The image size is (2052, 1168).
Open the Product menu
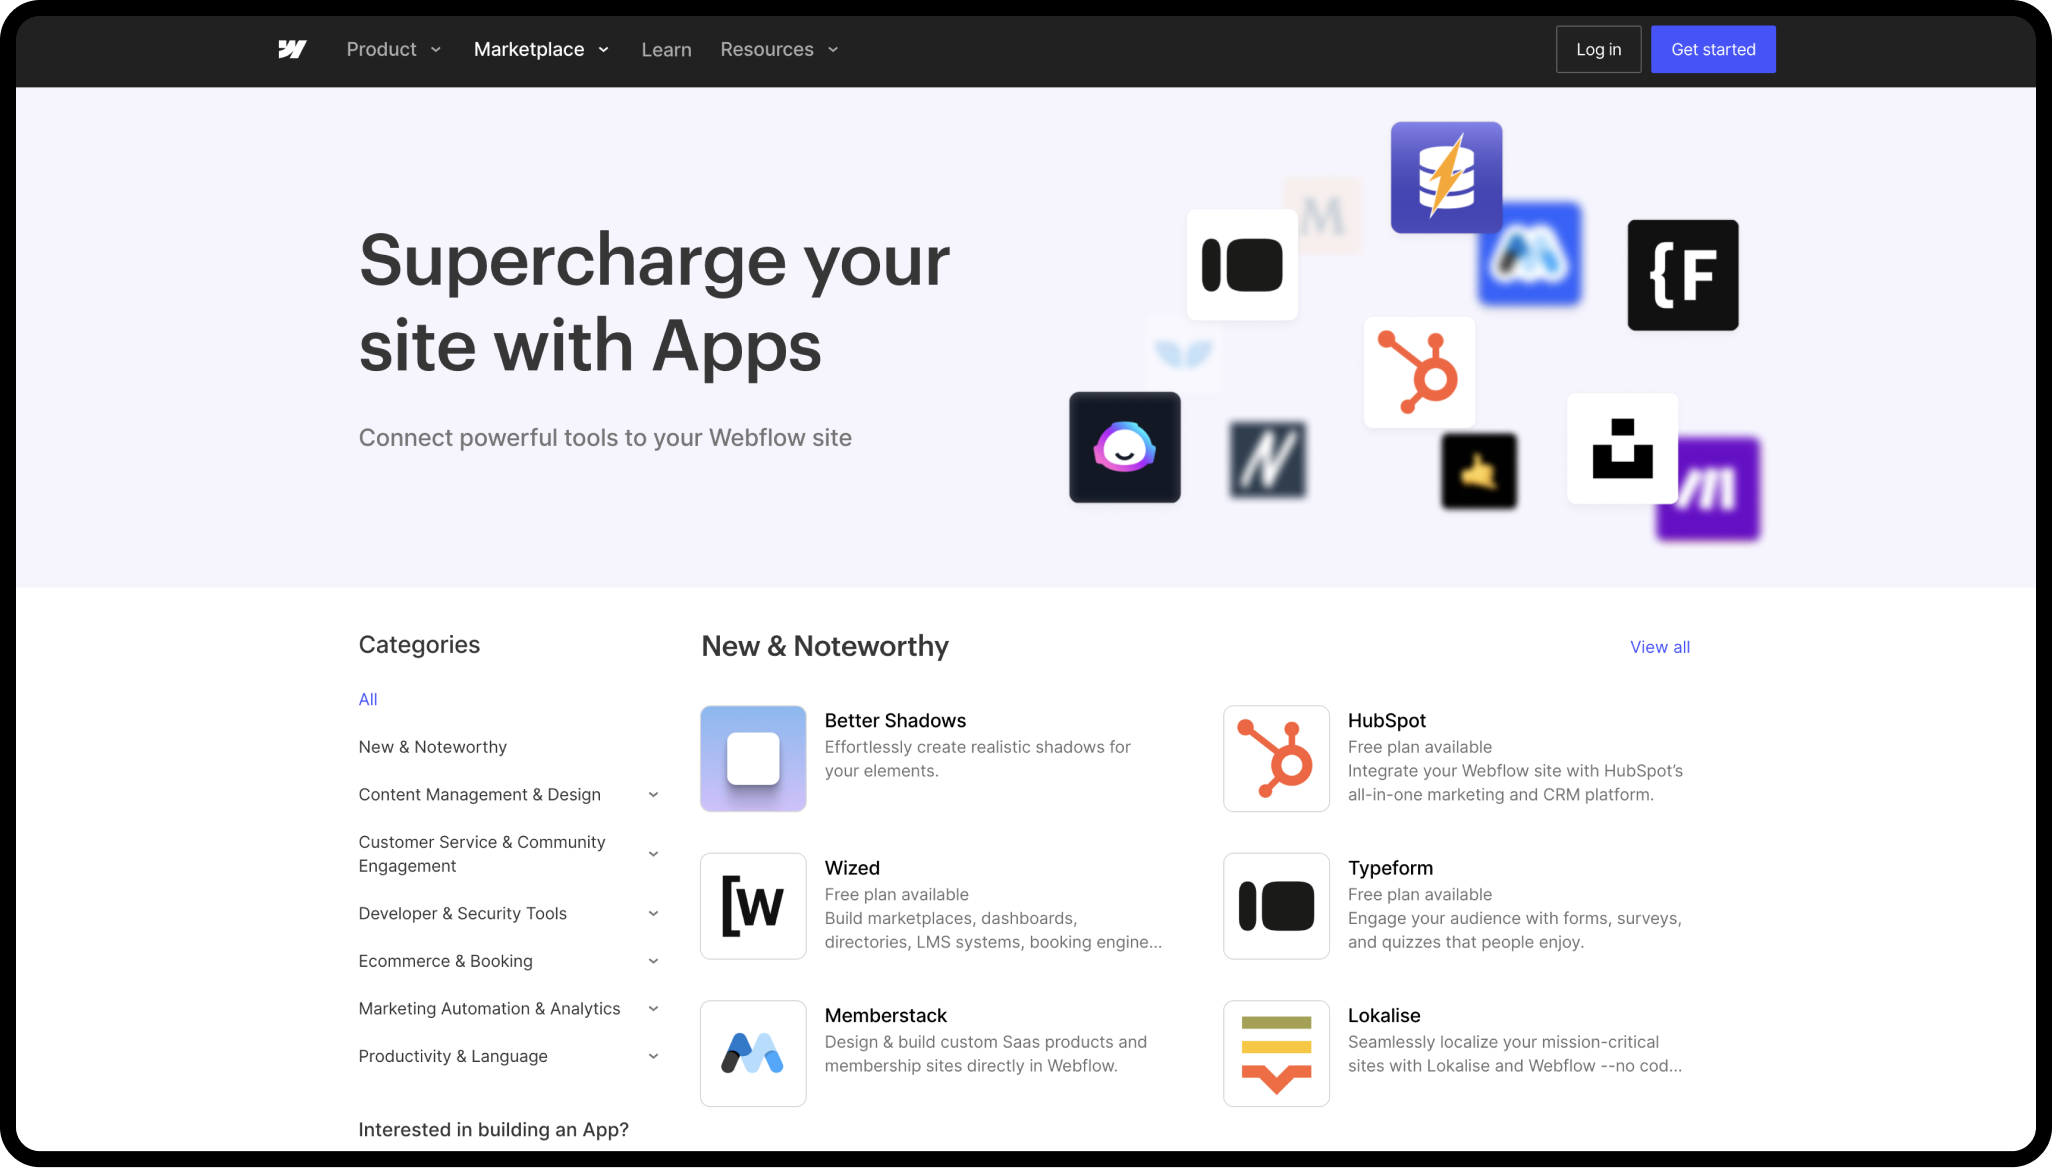click(x=393, y=49)
